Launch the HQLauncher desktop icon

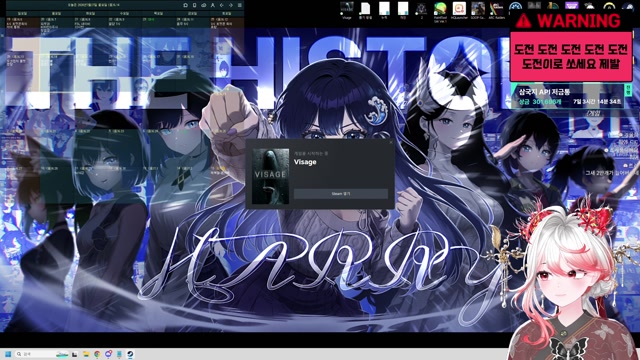coord(459,10)
